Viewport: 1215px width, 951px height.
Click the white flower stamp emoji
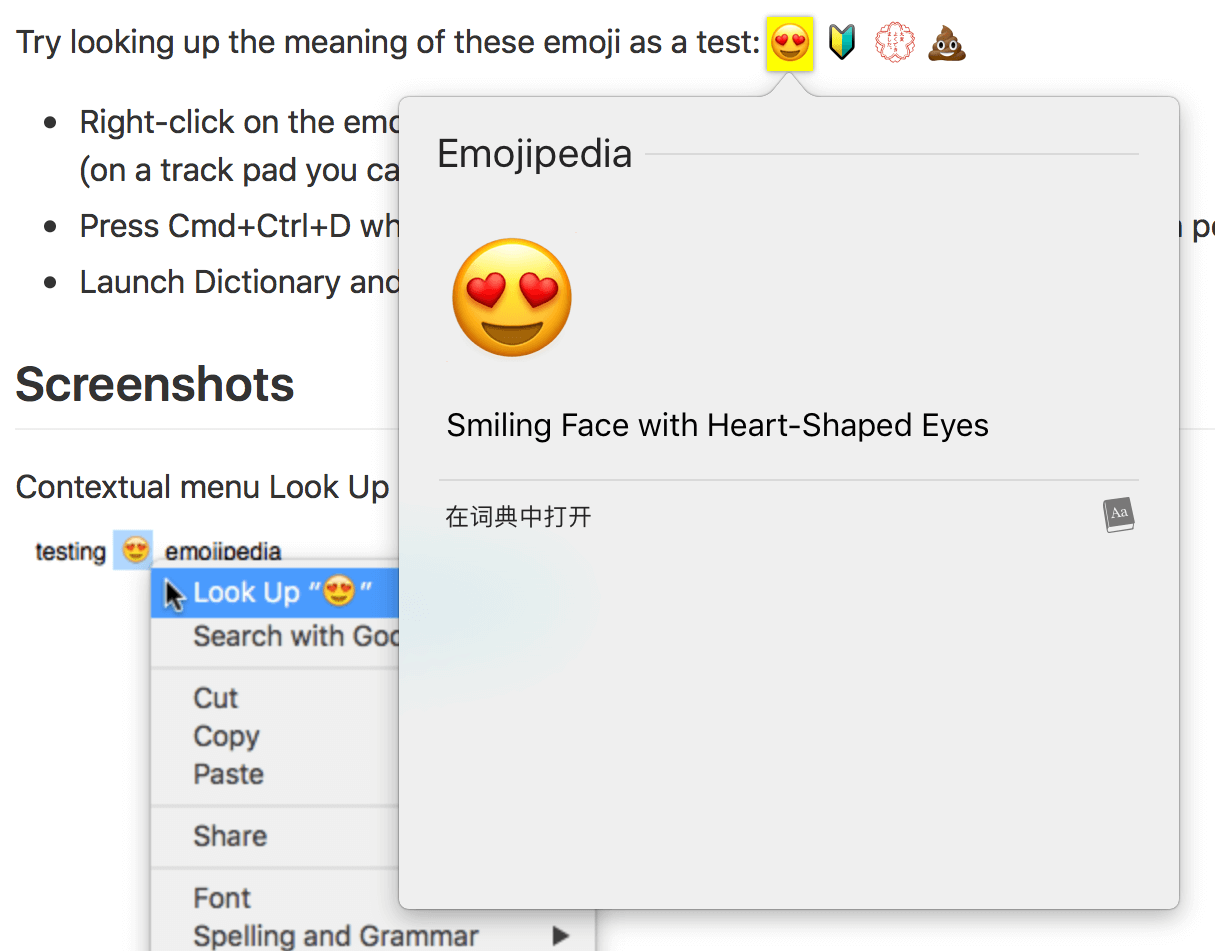[894, 43]
